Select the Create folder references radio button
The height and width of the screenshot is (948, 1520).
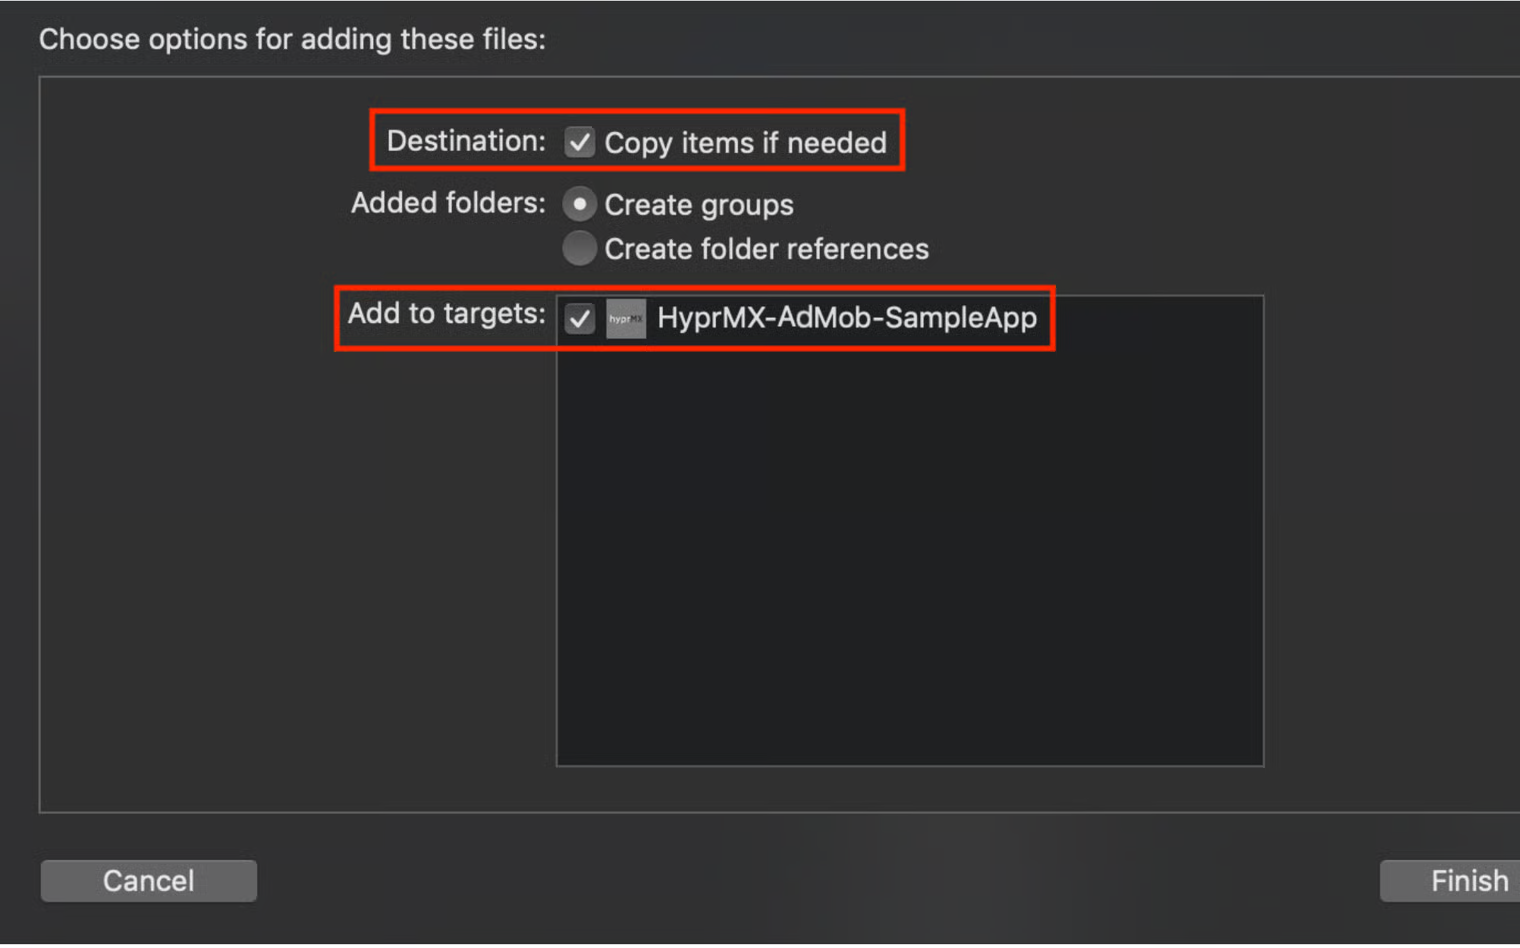click(x=579, y=248)
